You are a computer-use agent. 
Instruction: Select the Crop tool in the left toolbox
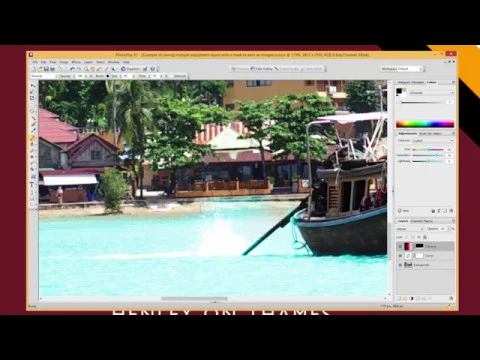pyautogui.click(x=33, y=98)
